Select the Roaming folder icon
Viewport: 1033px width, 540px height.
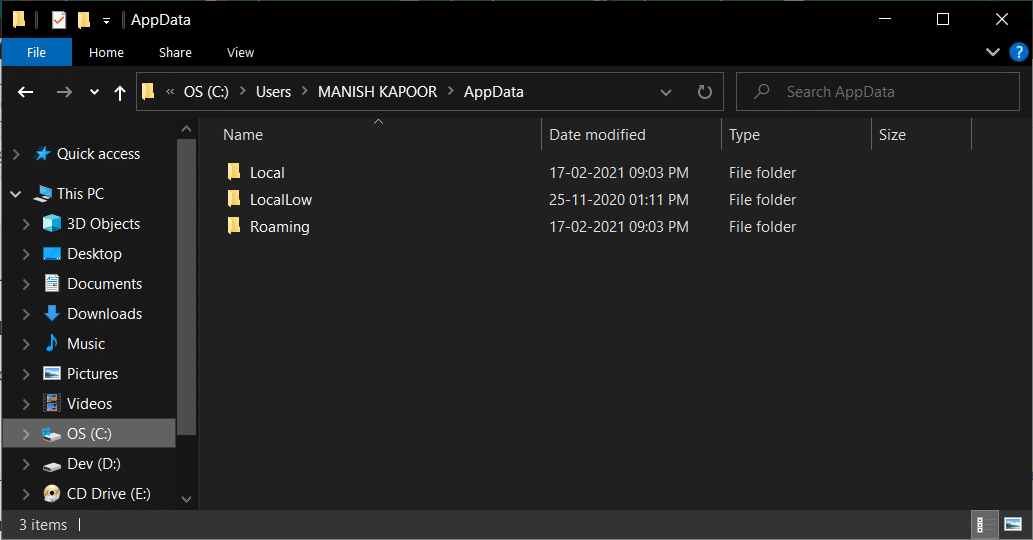pos(234,227)
